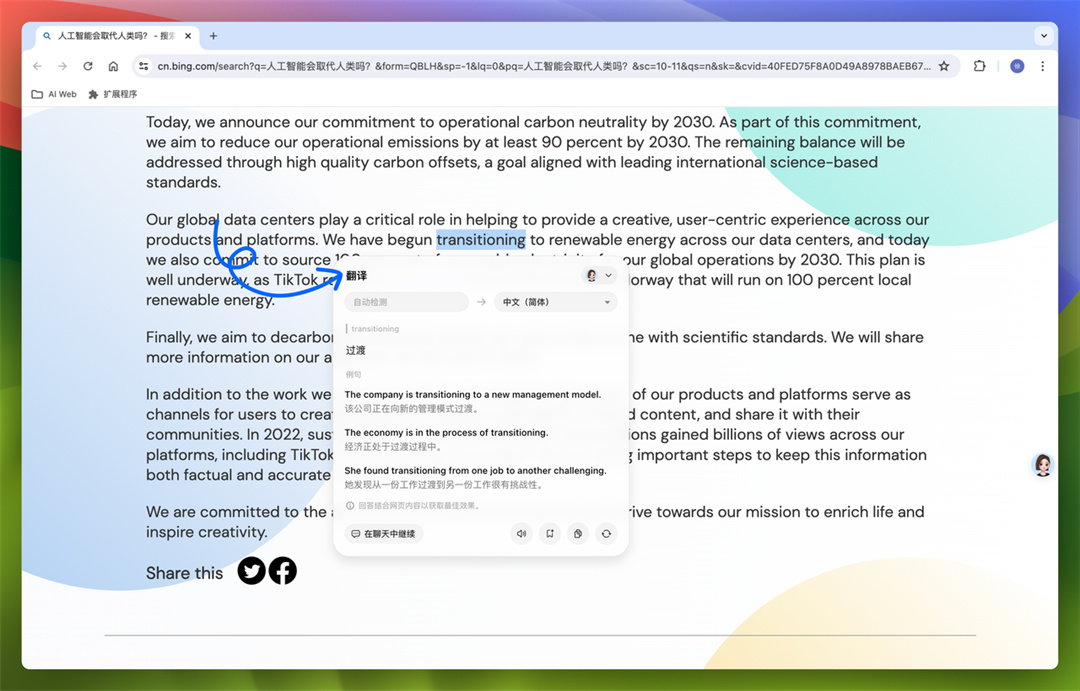Reload the current page
Viewport: 1080px width, 691px height.
tap(88, 66)
